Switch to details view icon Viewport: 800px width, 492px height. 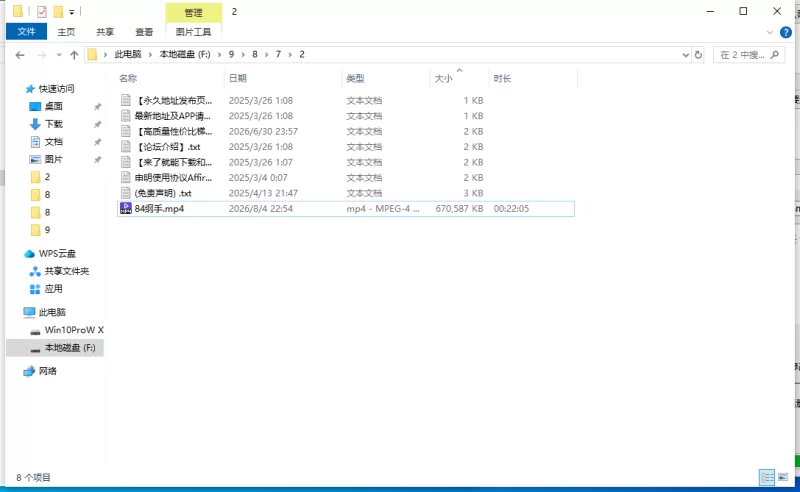point(767,477)
